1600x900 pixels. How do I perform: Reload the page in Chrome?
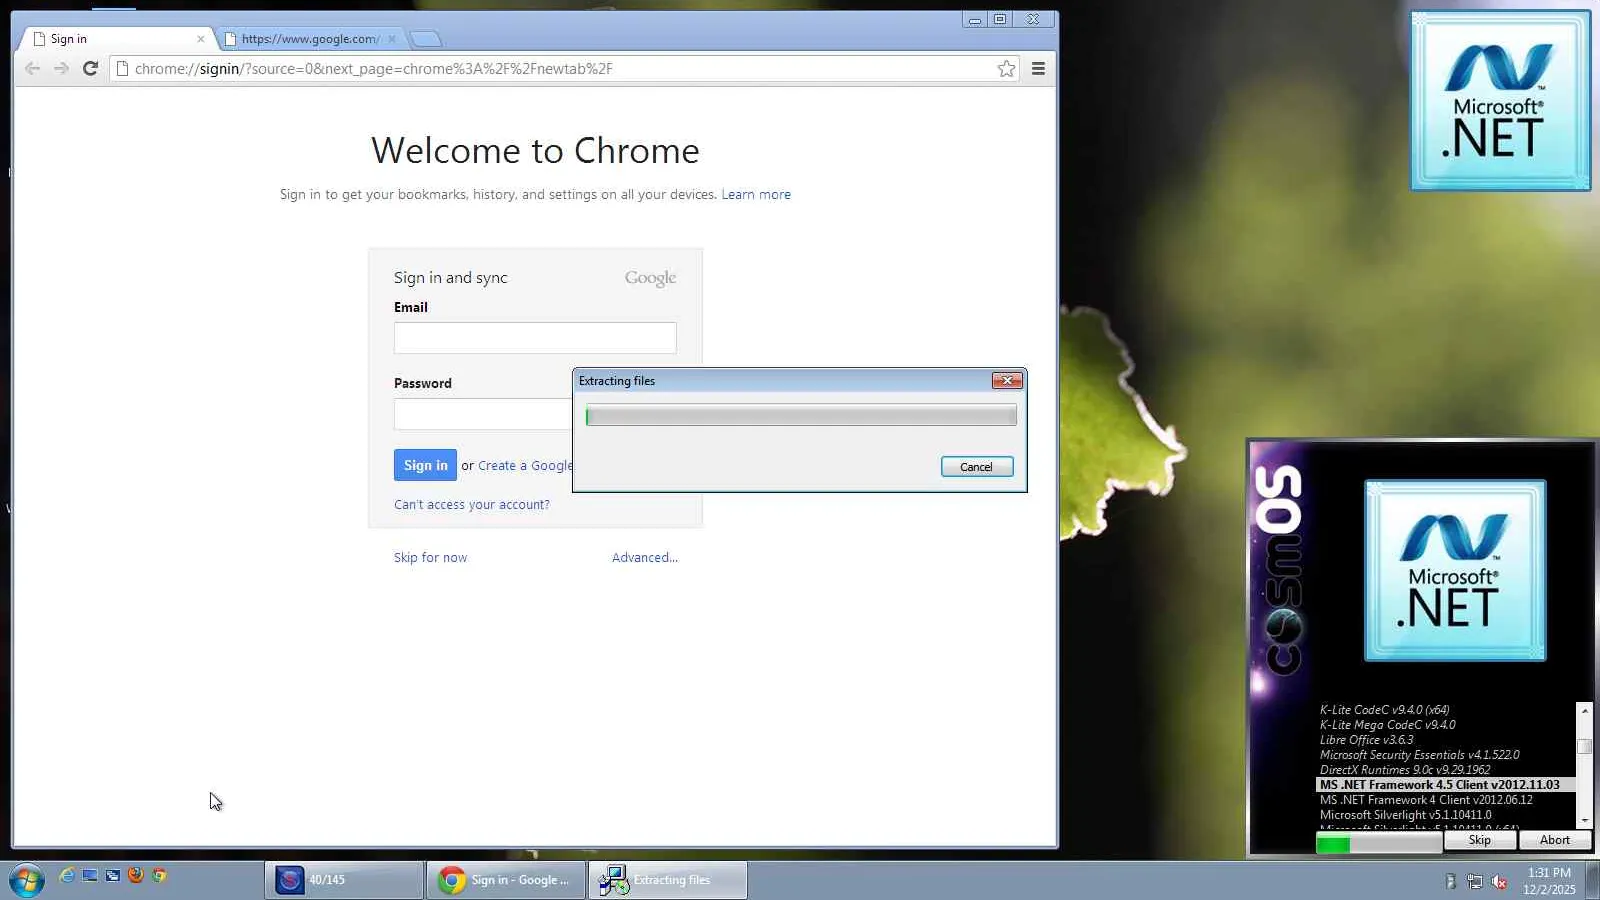coord(90,68)
